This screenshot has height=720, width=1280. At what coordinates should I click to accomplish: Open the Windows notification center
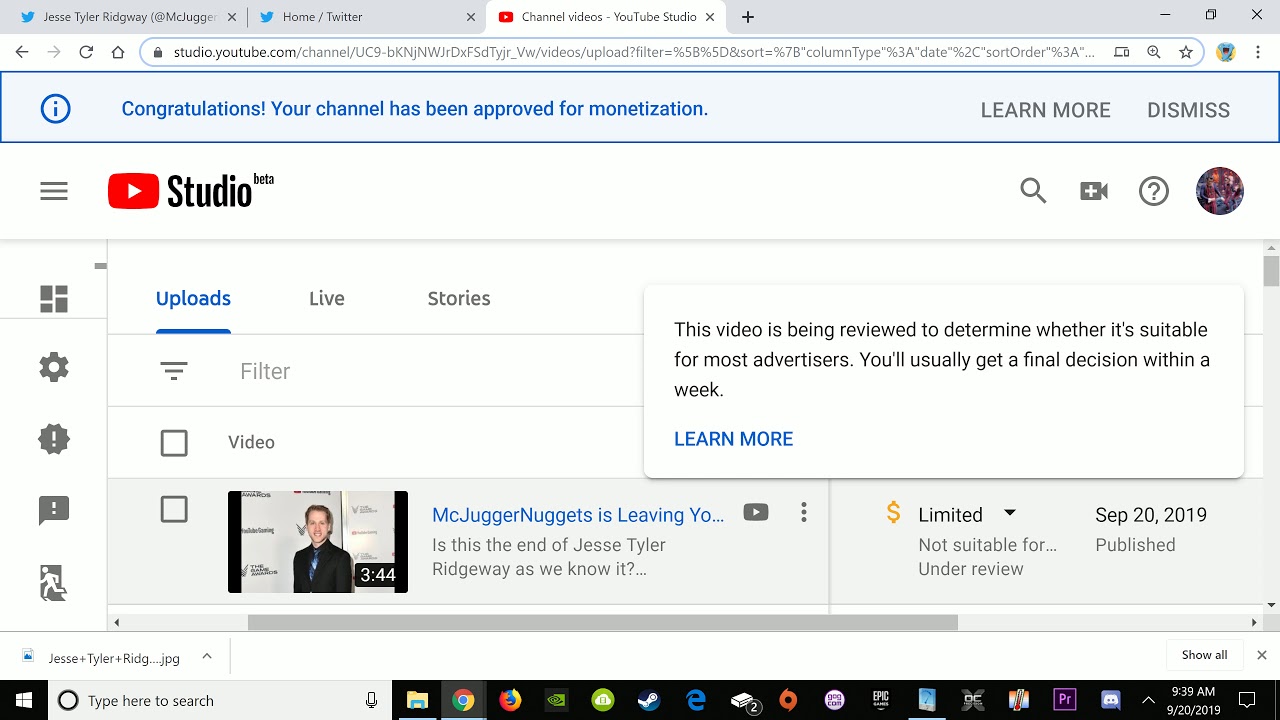[x=1247, y=700]
